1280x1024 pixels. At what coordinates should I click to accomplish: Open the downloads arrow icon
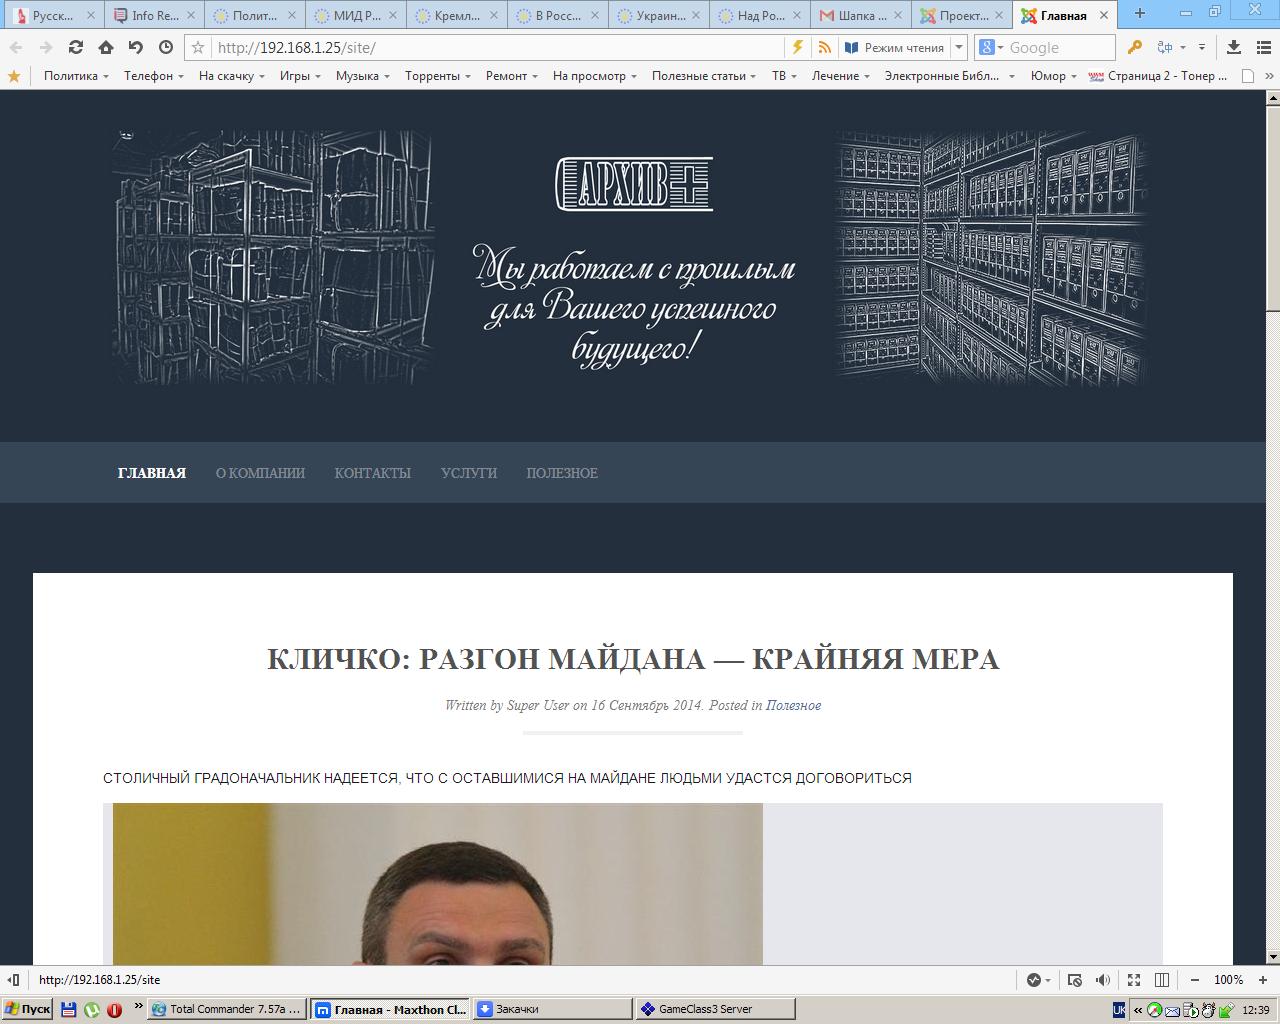[1234, 47]
